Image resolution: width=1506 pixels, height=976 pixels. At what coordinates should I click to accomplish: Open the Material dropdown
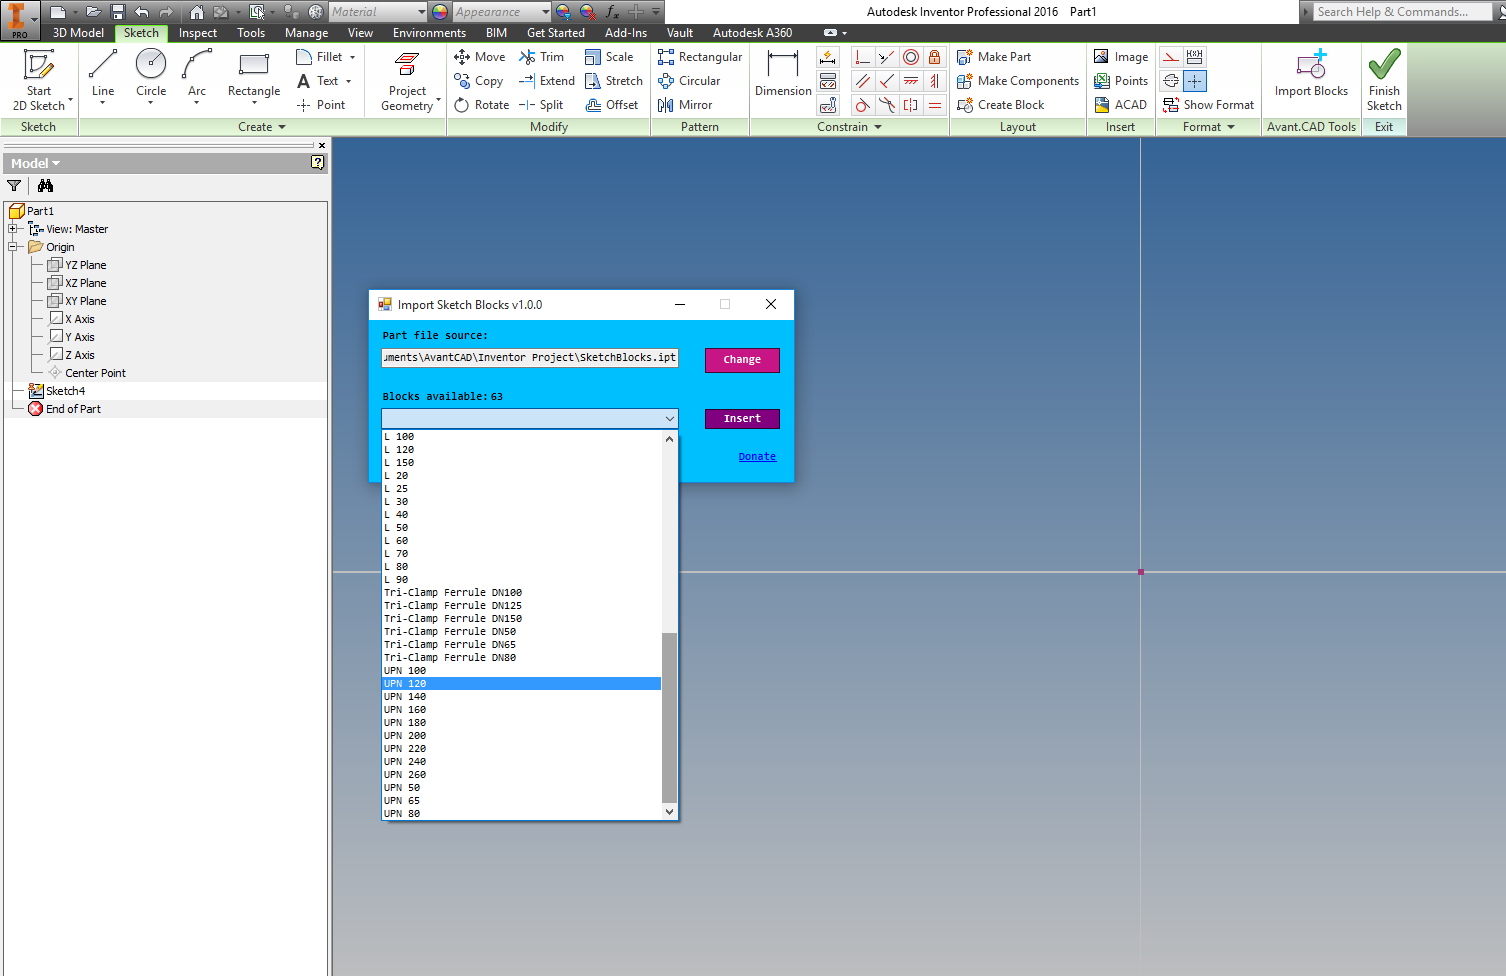(x=421, y=12)
